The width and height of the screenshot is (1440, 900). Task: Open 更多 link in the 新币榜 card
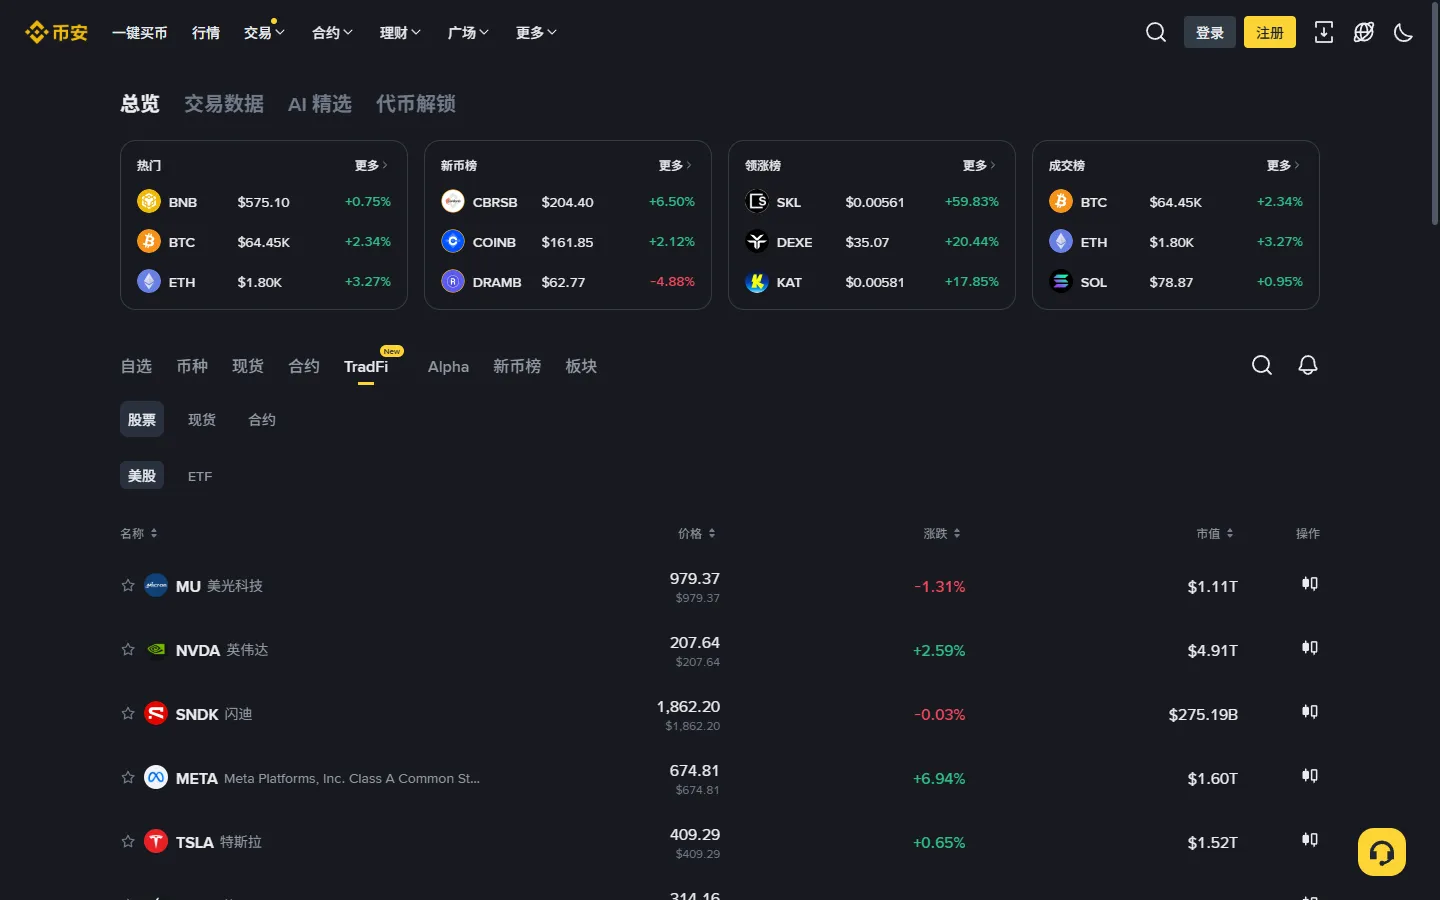(x=675, y=165)
